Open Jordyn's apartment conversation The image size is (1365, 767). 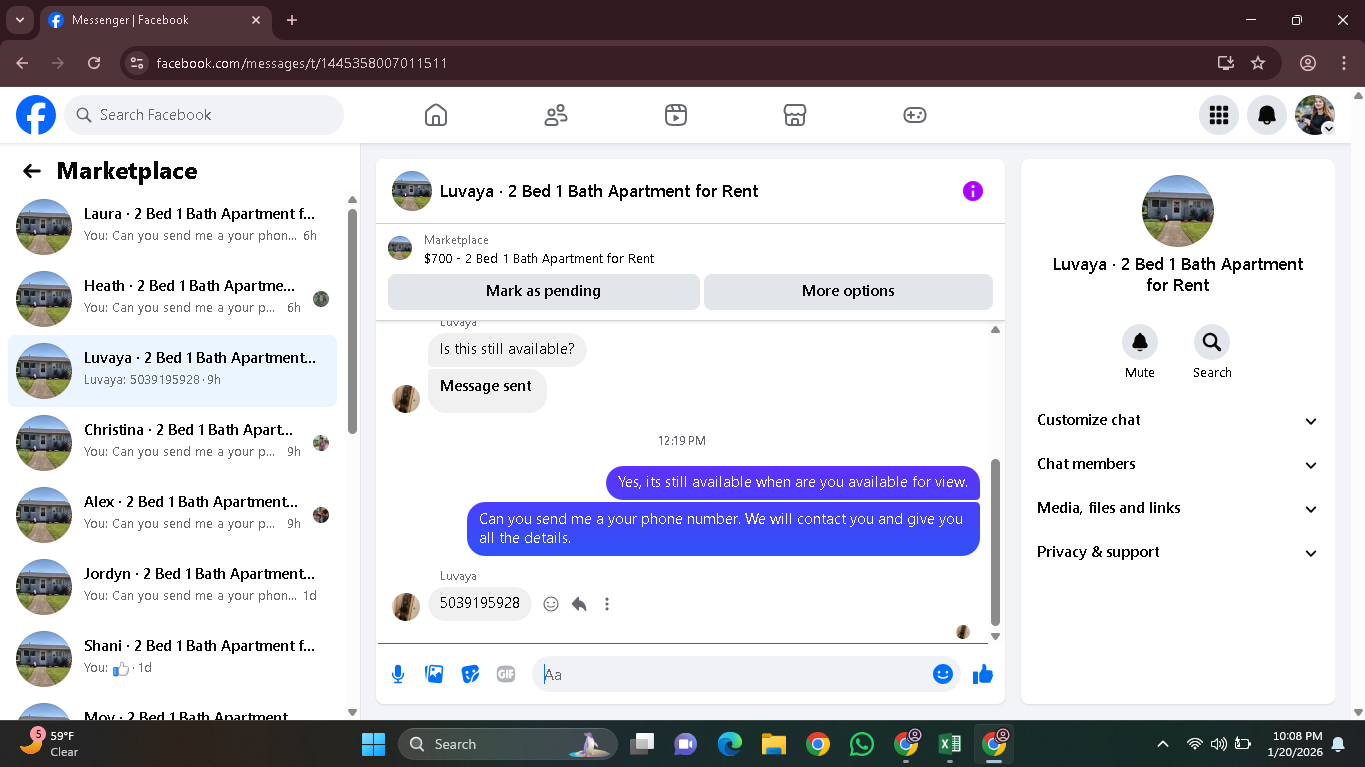172,587
